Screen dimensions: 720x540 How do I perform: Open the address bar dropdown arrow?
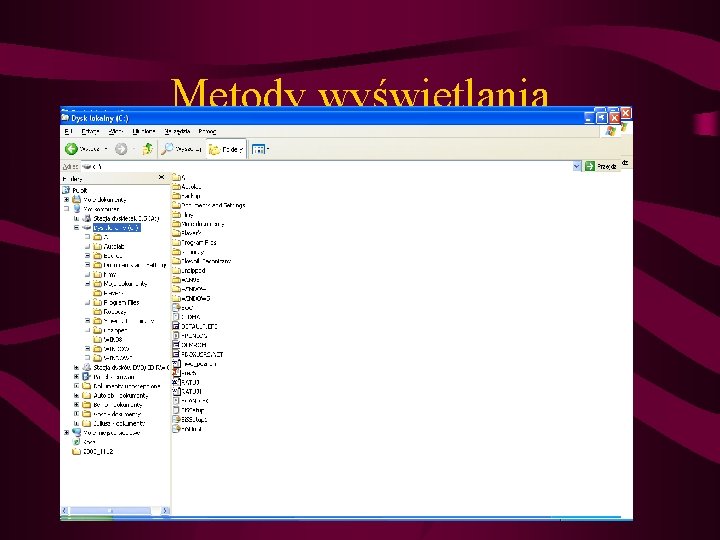click(577, 166)
